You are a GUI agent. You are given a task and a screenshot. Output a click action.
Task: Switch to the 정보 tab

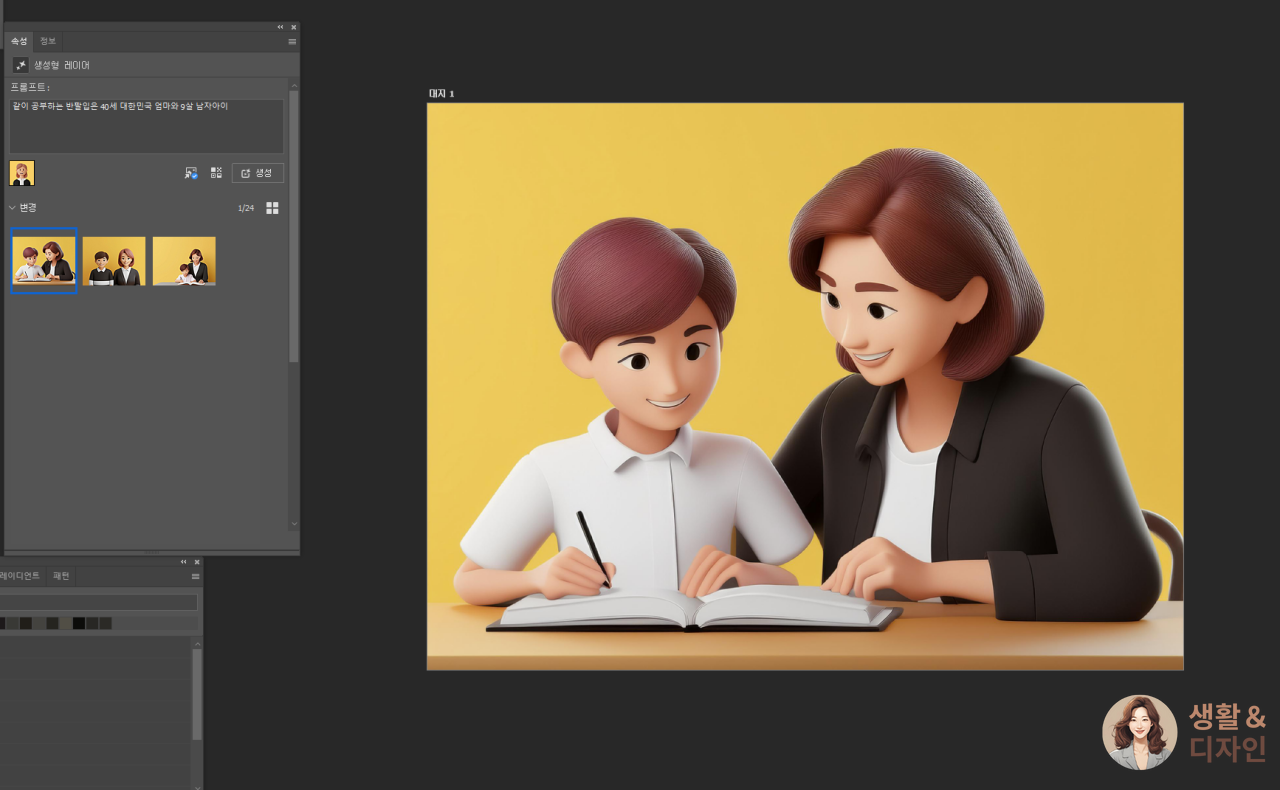48,42
